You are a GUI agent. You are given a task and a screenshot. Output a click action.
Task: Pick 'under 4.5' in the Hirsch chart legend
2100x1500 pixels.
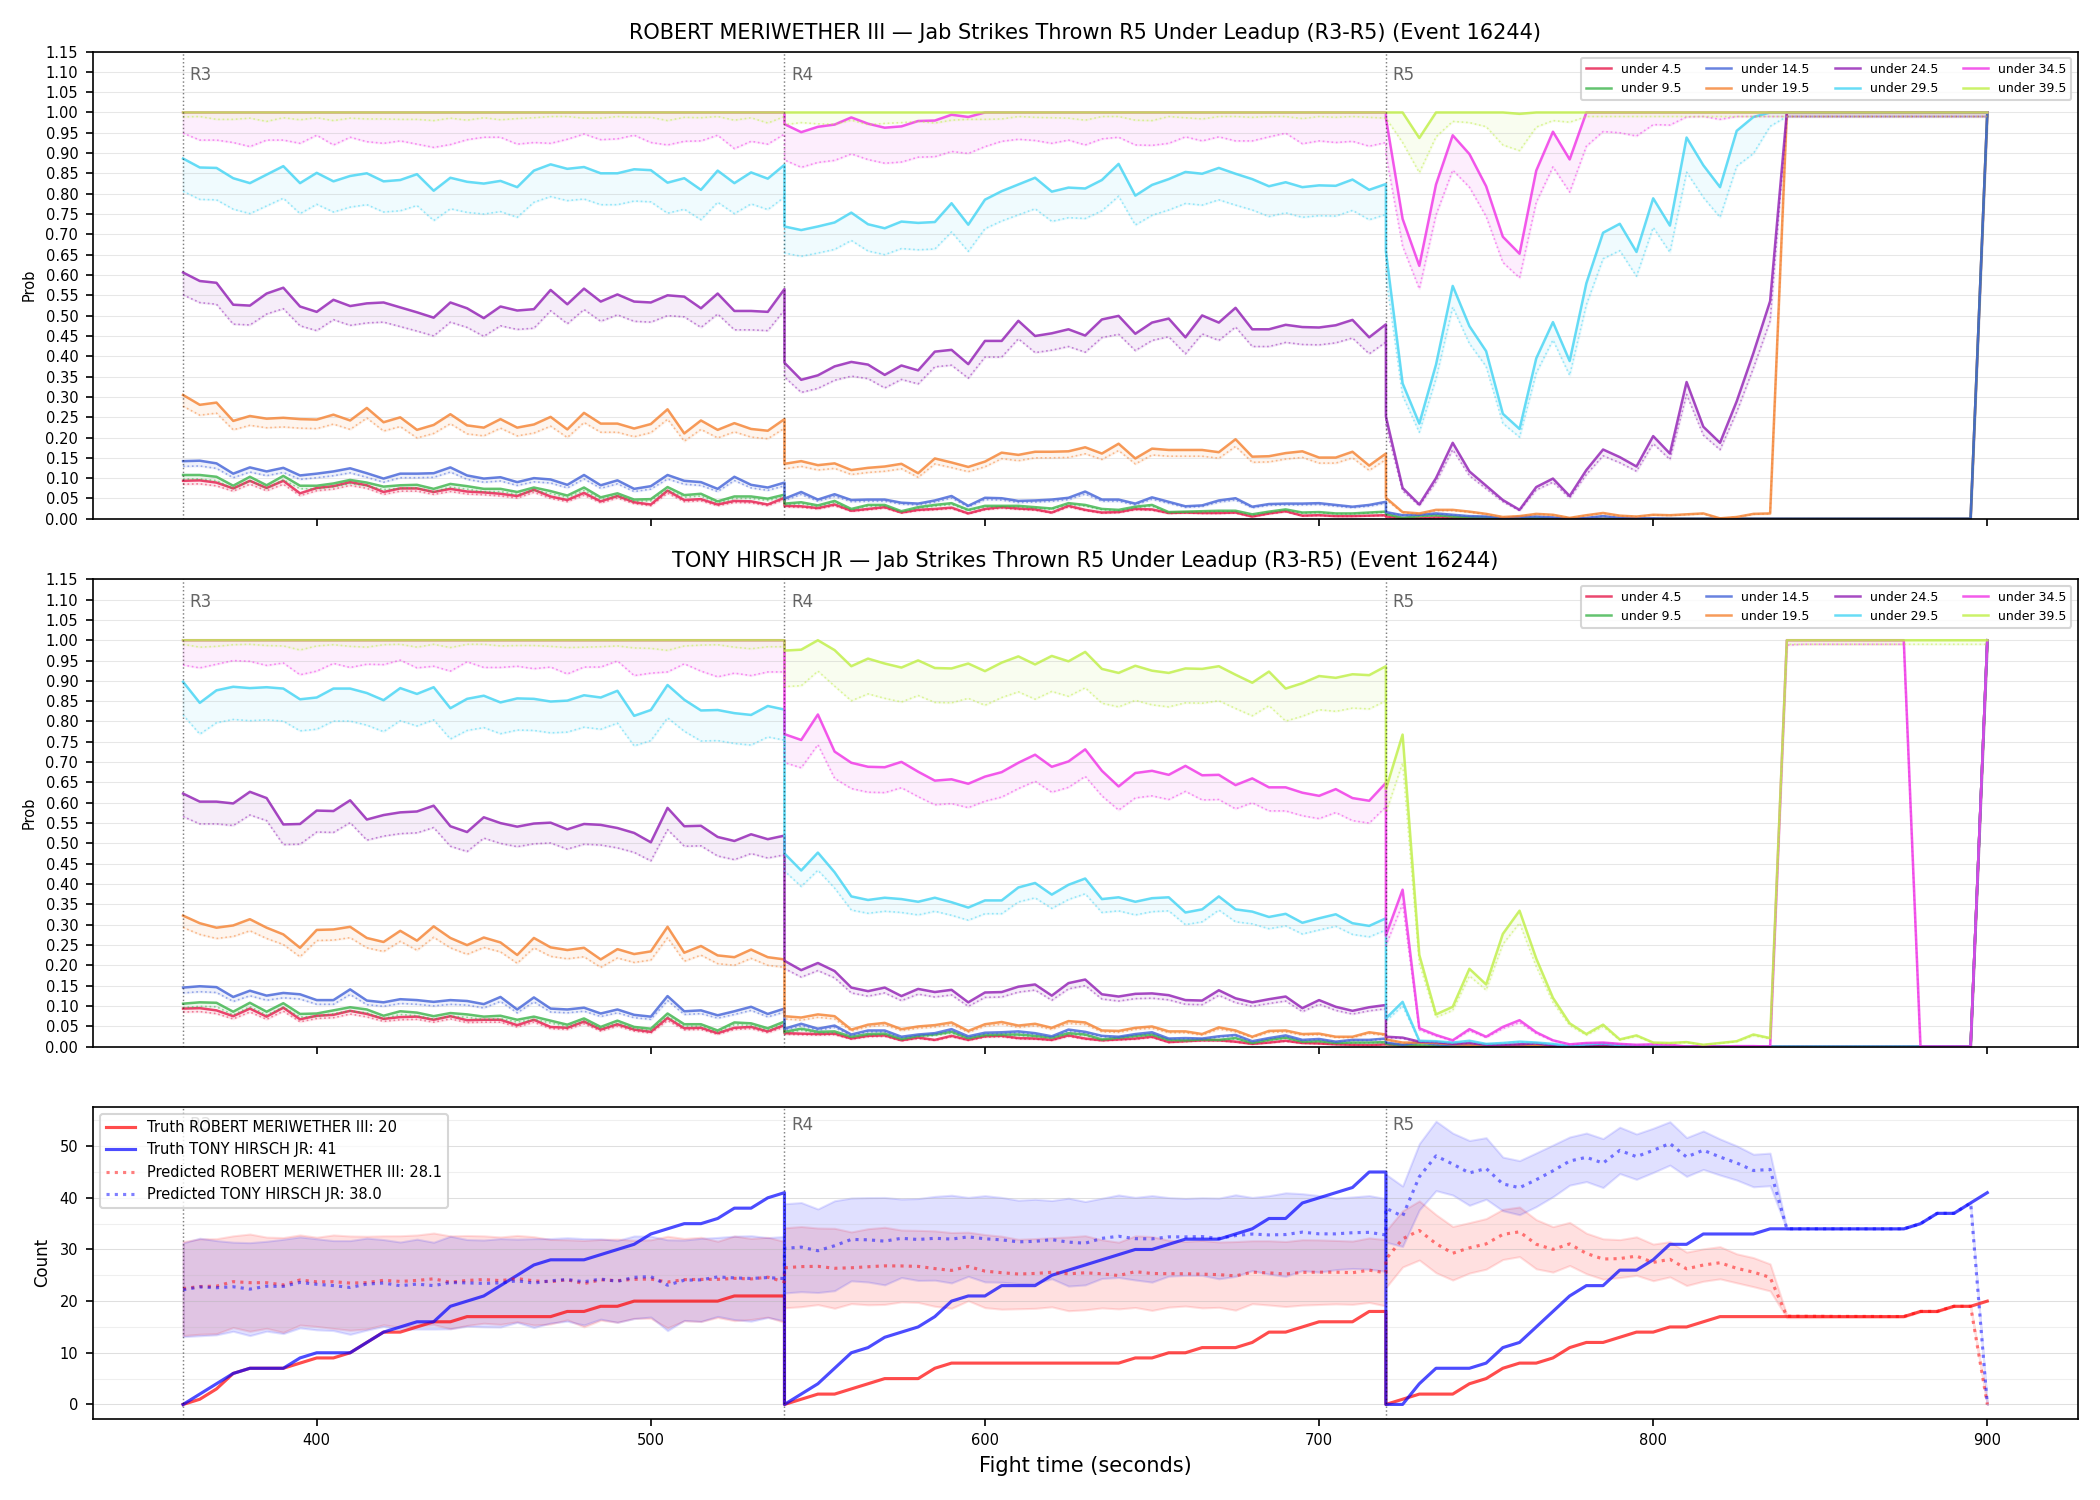pos(1633,597)
